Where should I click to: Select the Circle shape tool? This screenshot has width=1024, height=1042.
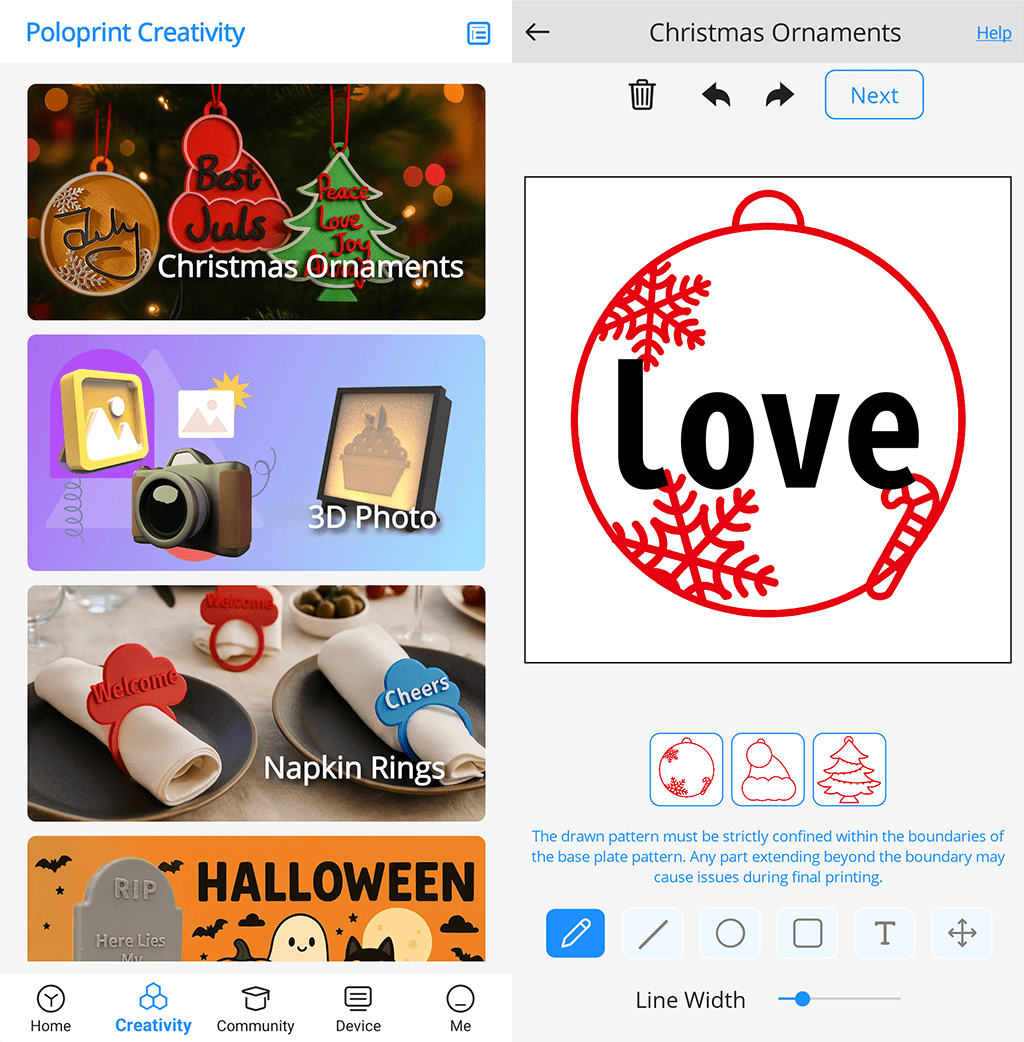click(729, 933)
